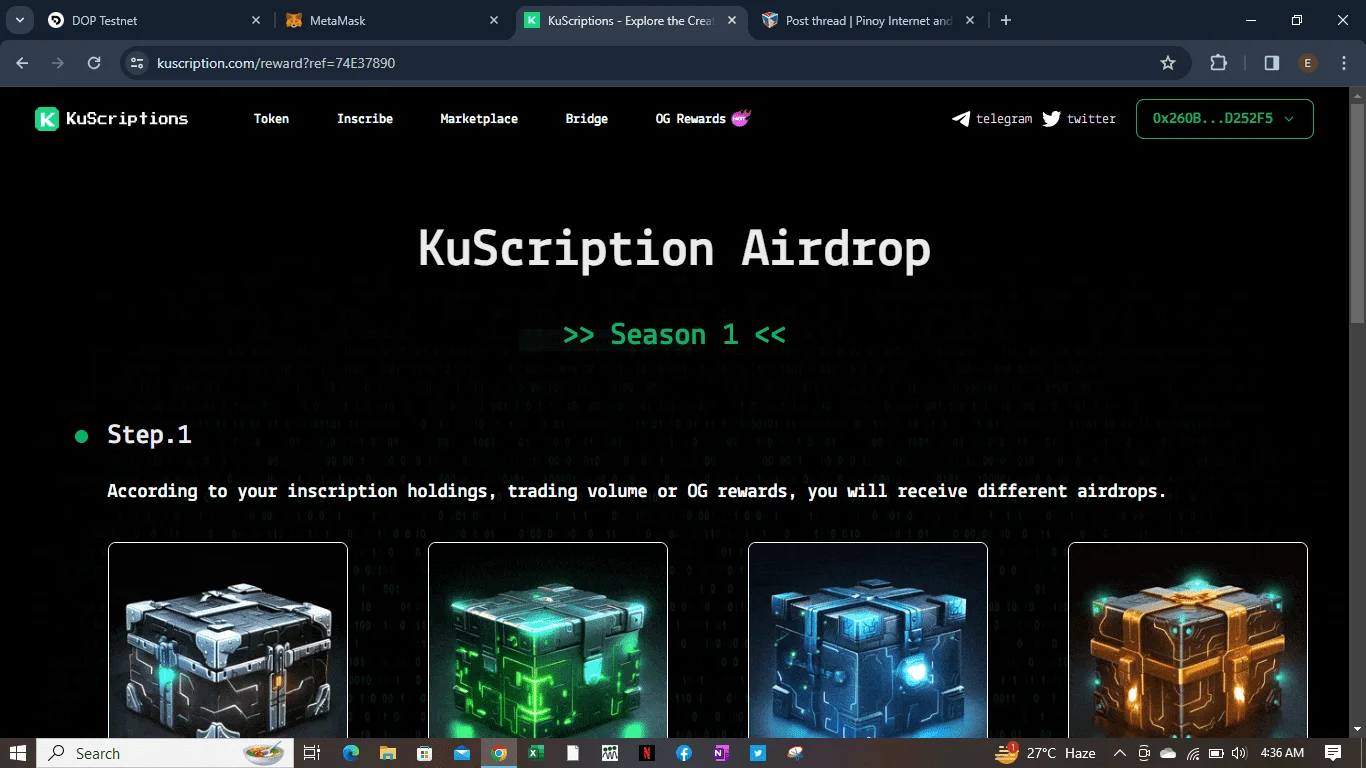Open the tab search dropdown arrow

[19, 20]
